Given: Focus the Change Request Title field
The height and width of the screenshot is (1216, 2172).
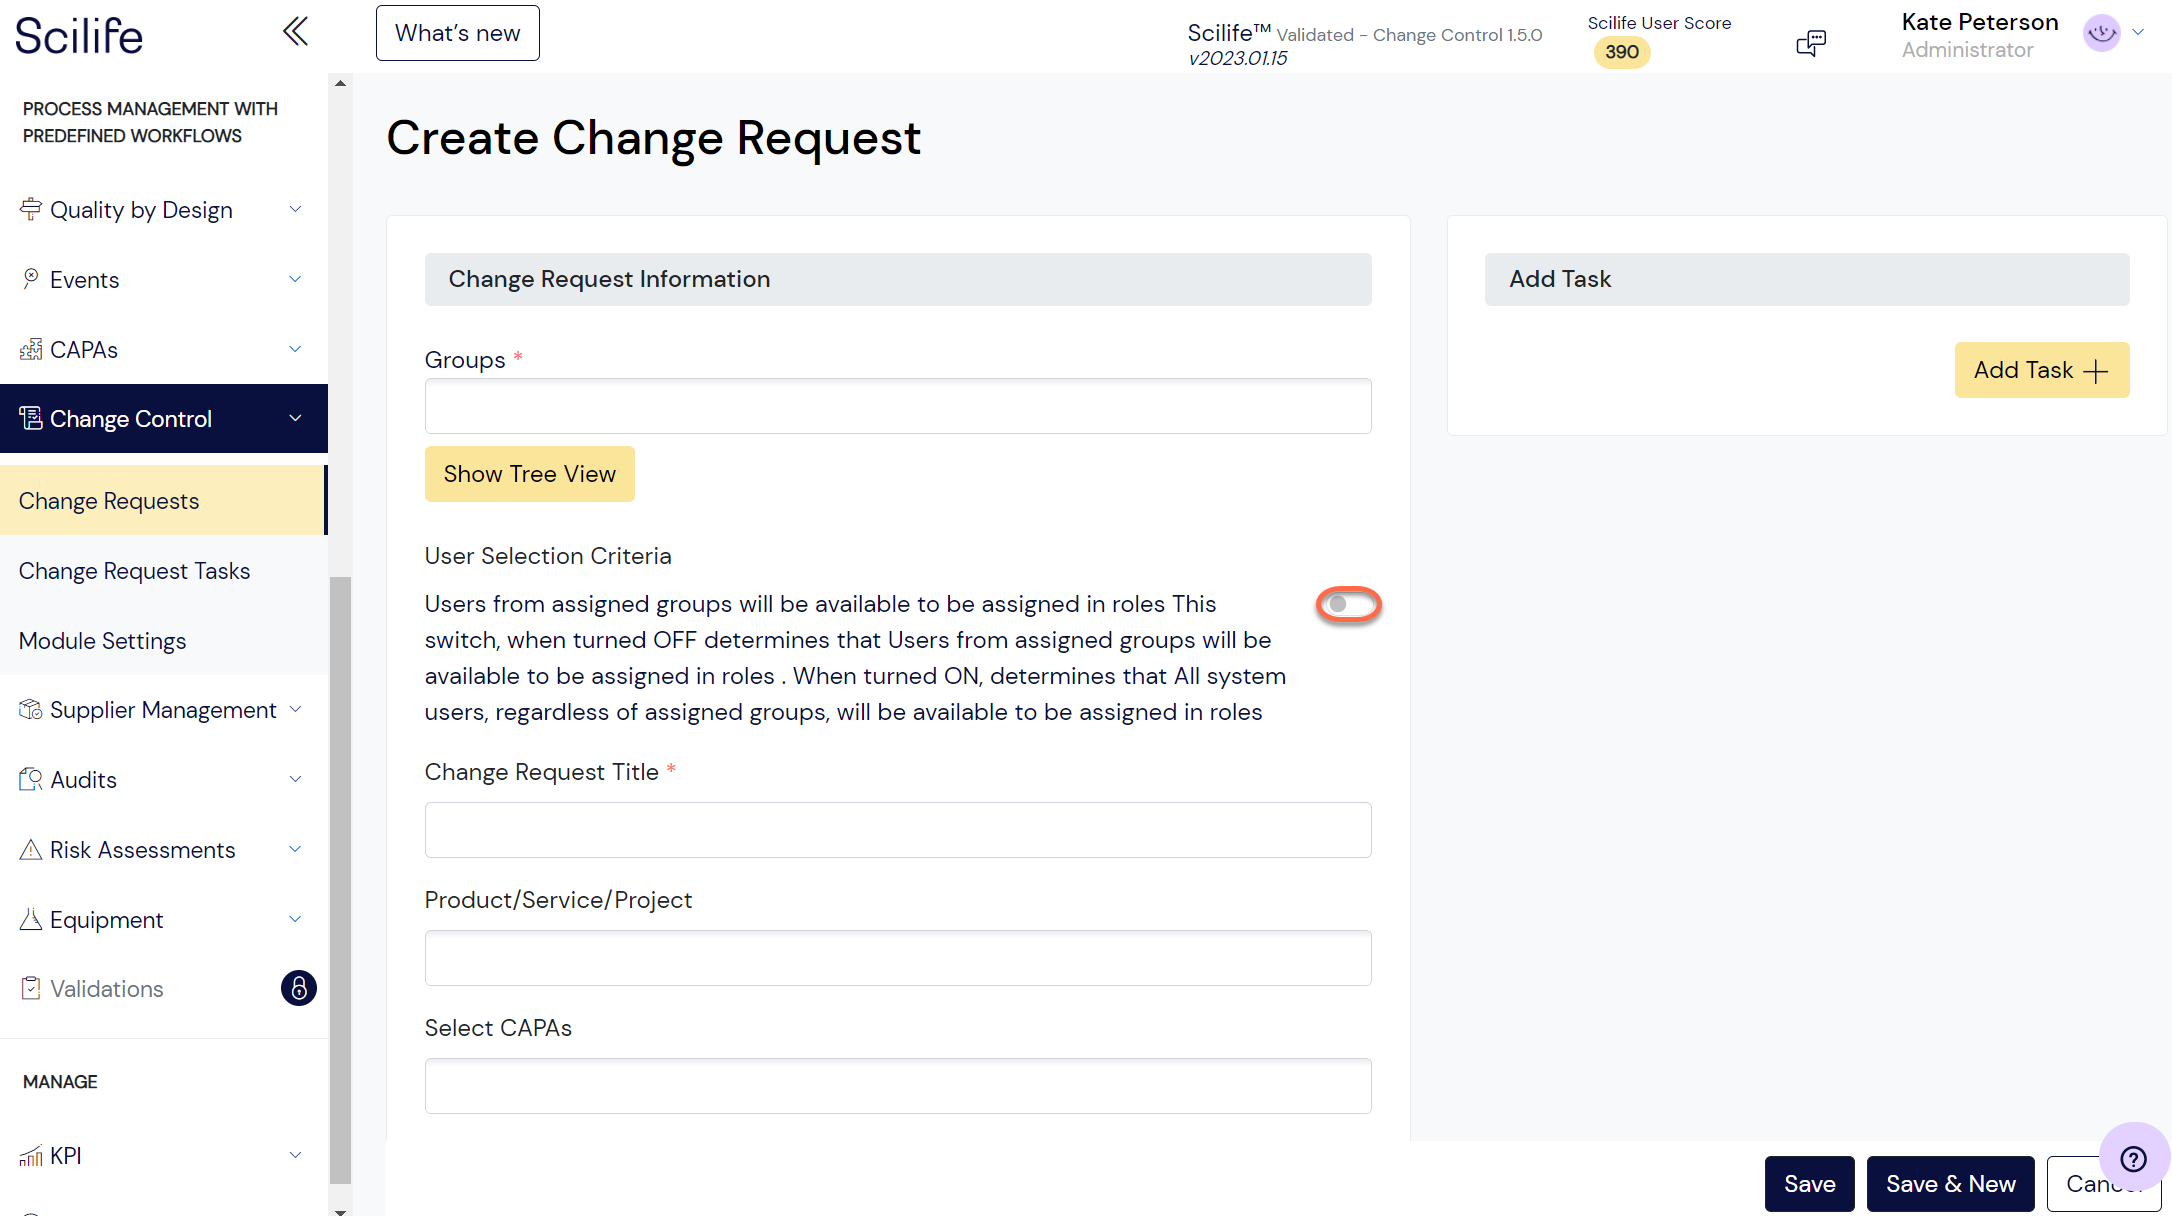Looking at the screenshot, I should pyautogui.click(x=898, y=830).
